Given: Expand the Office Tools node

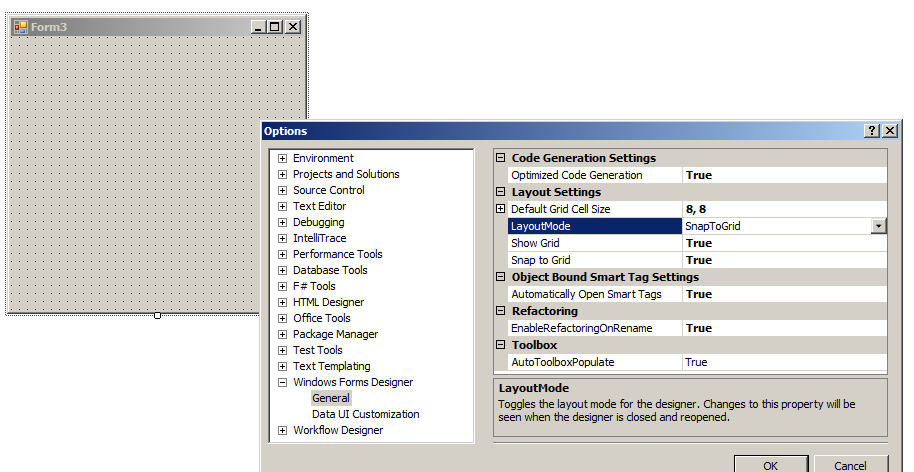Looking at the screenshot, I should click(283, 319).
